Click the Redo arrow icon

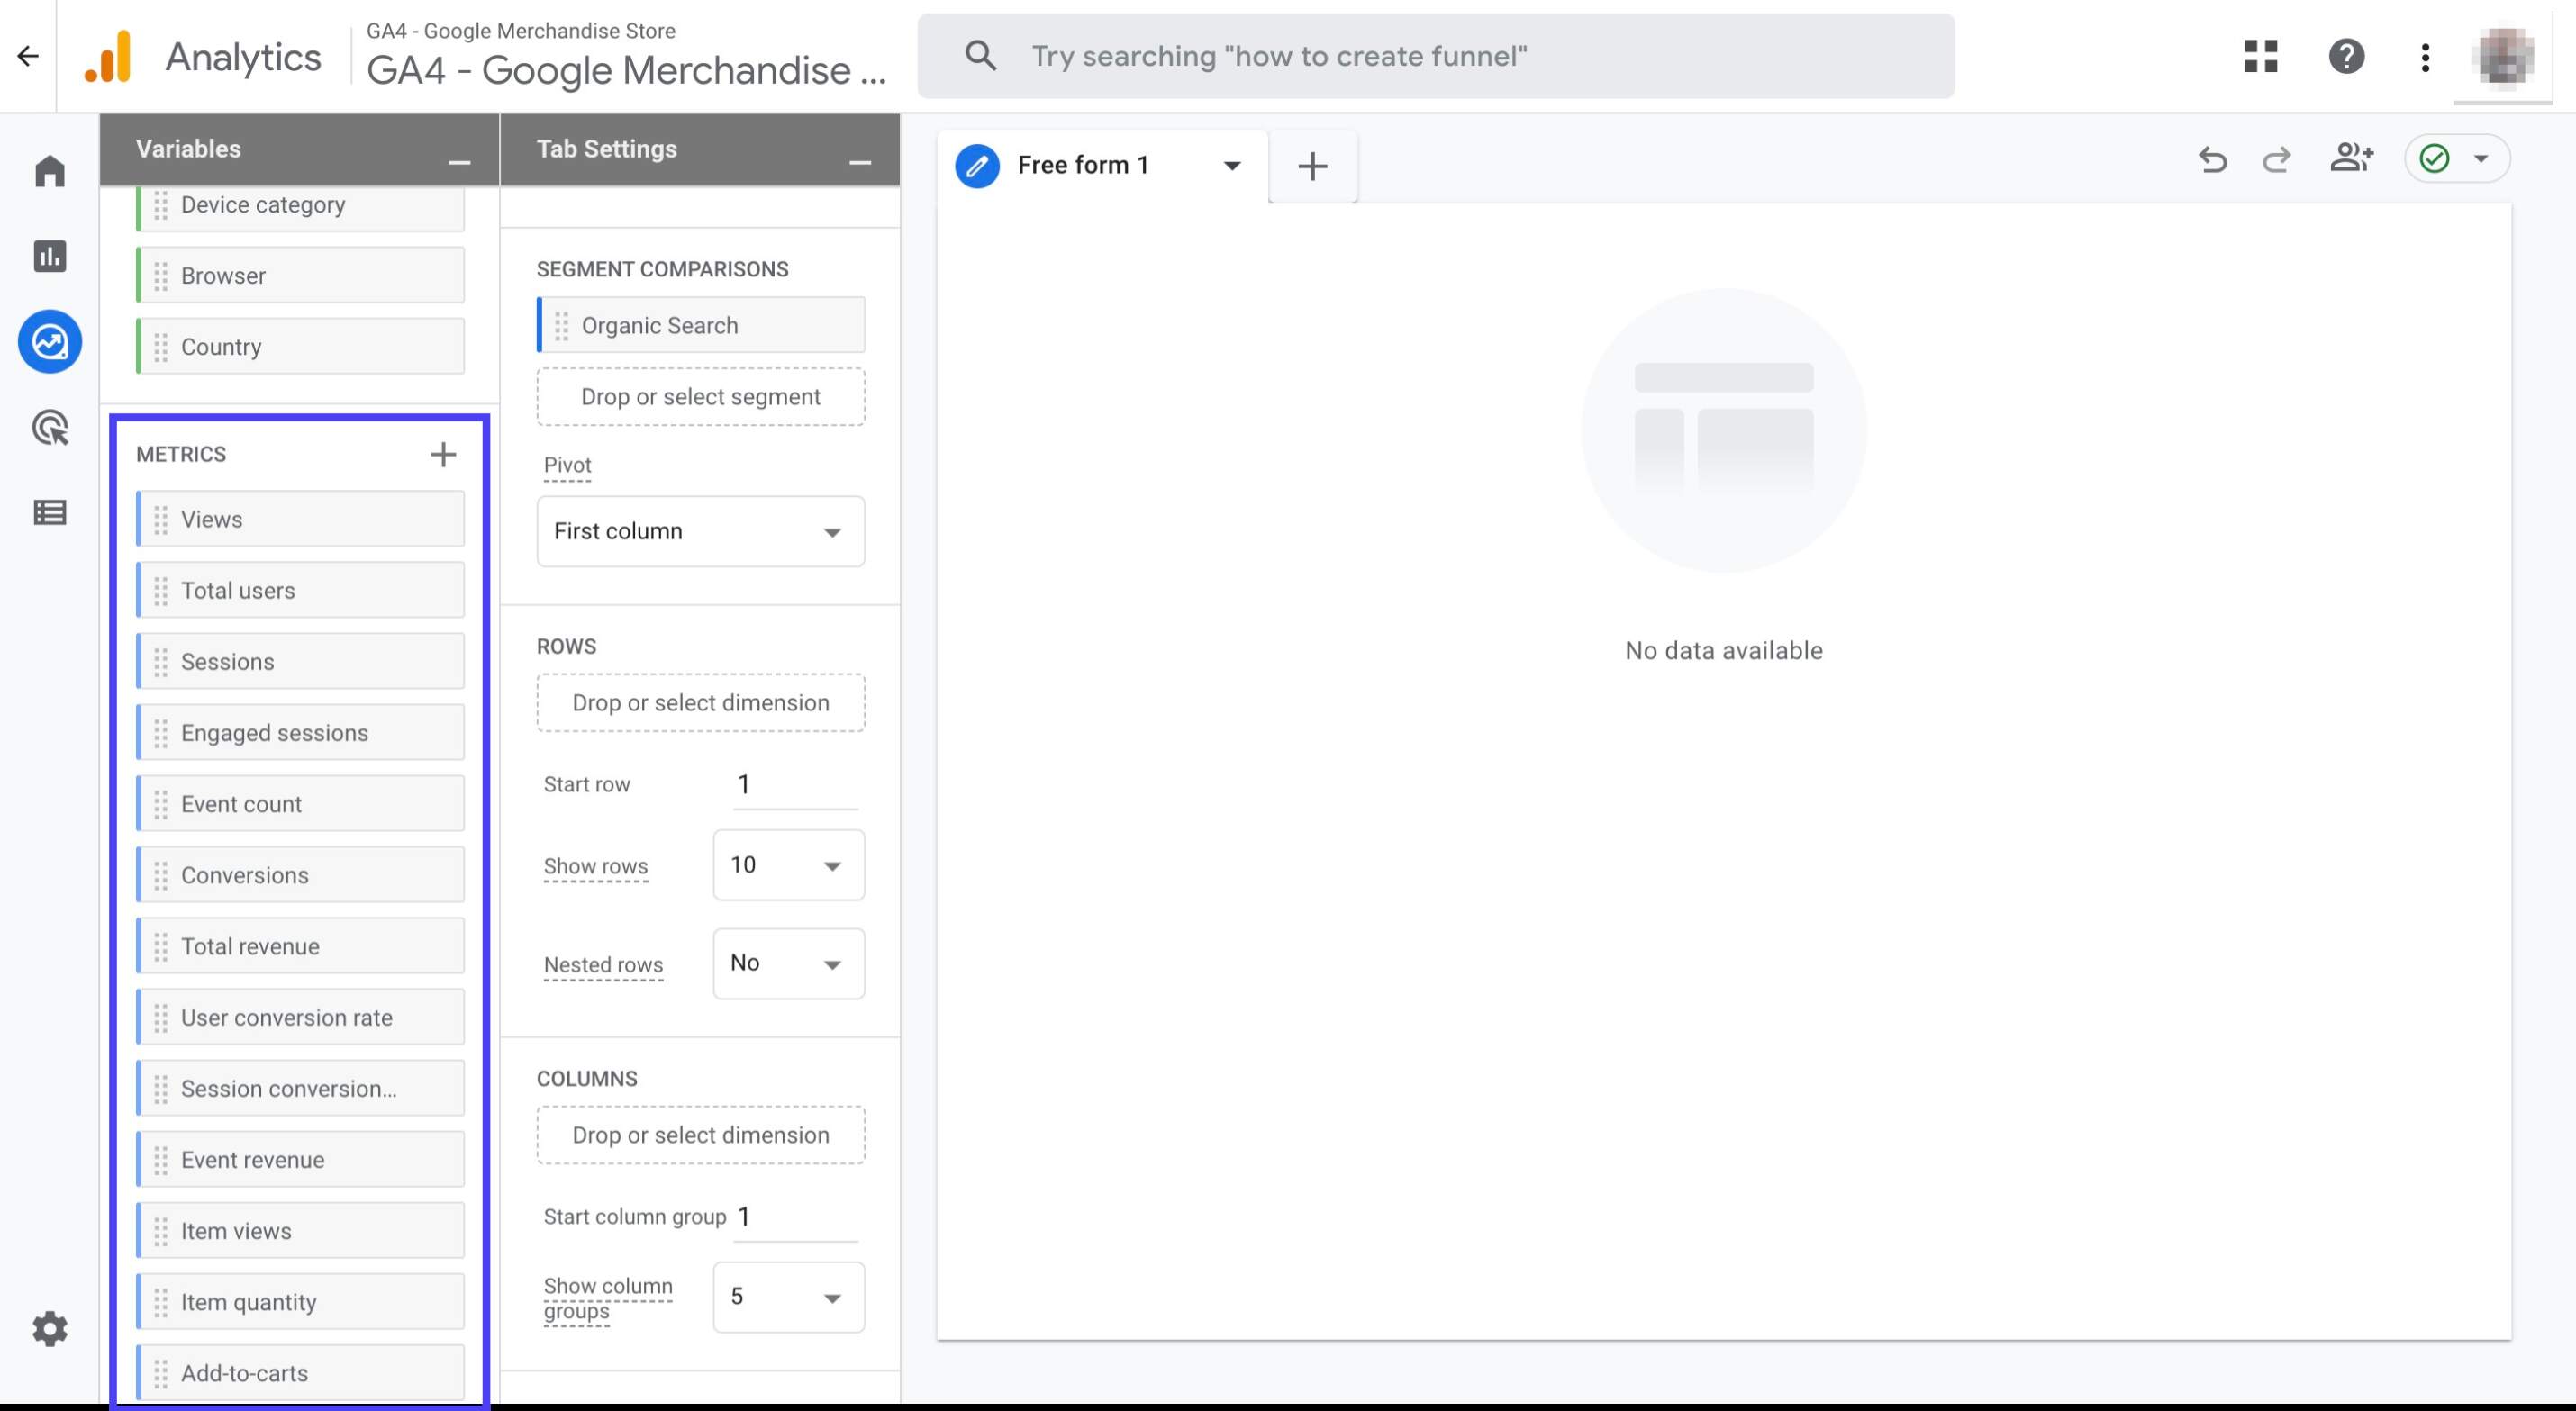pos(2276,159)
